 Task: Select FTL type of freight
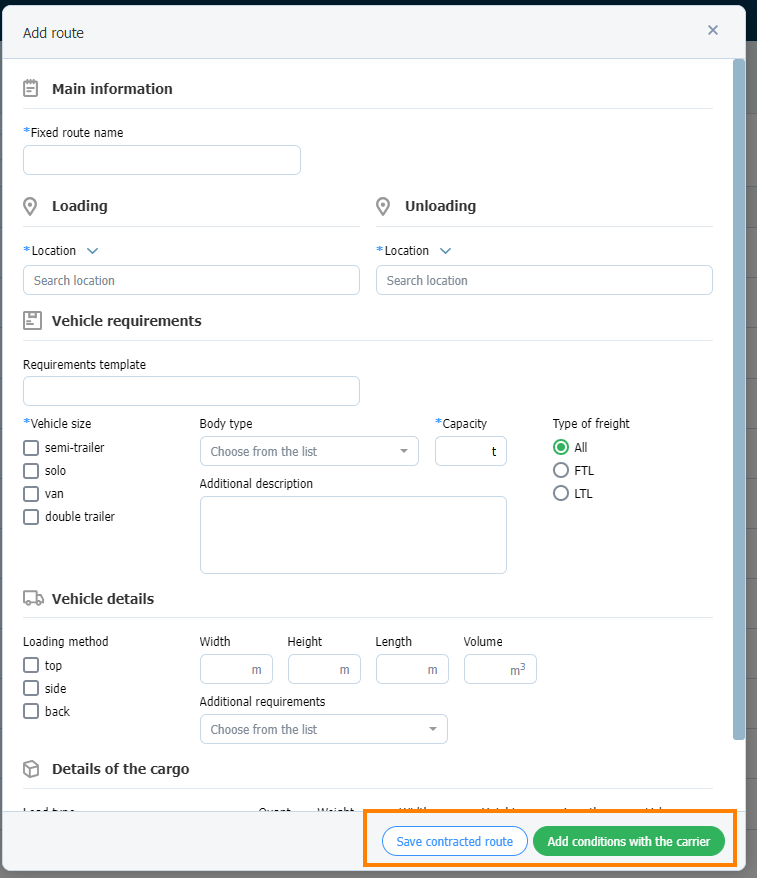(x=560, y=470)
